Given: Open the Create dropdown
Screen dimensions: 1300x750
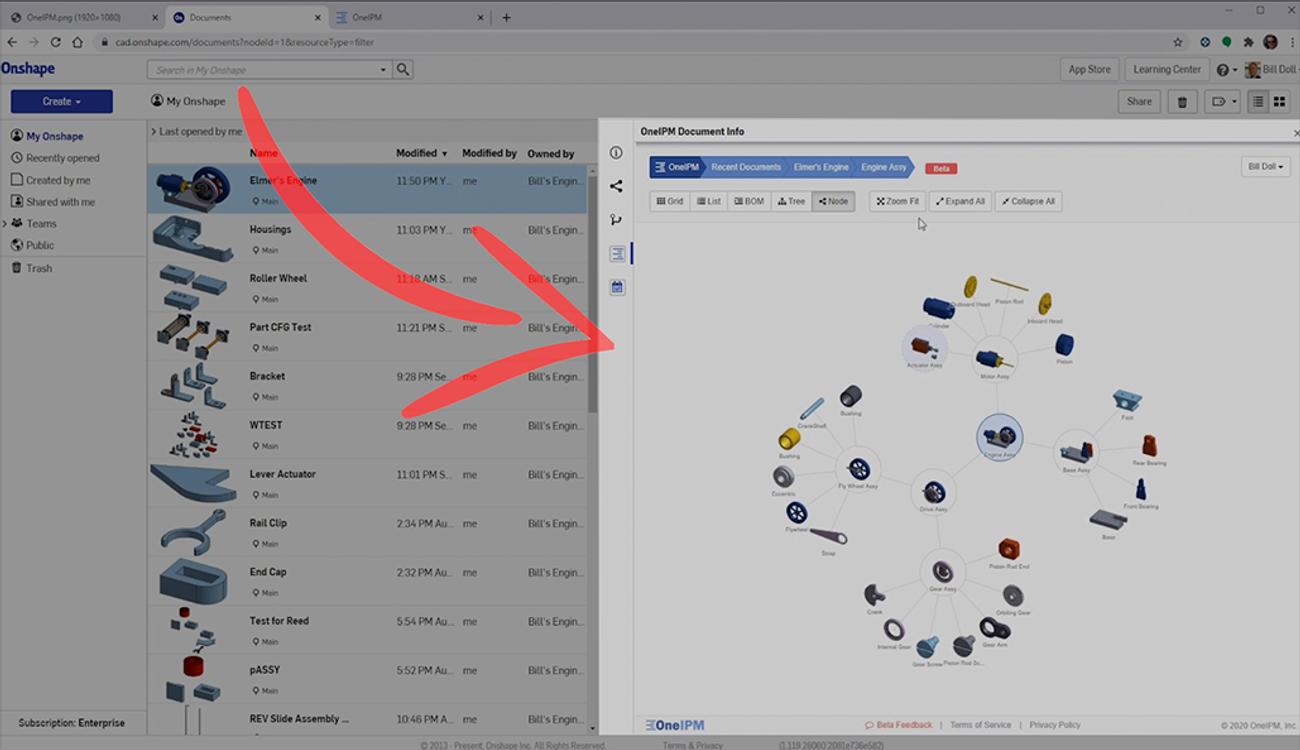Looking at the screenshot, I should pos(60,101).
